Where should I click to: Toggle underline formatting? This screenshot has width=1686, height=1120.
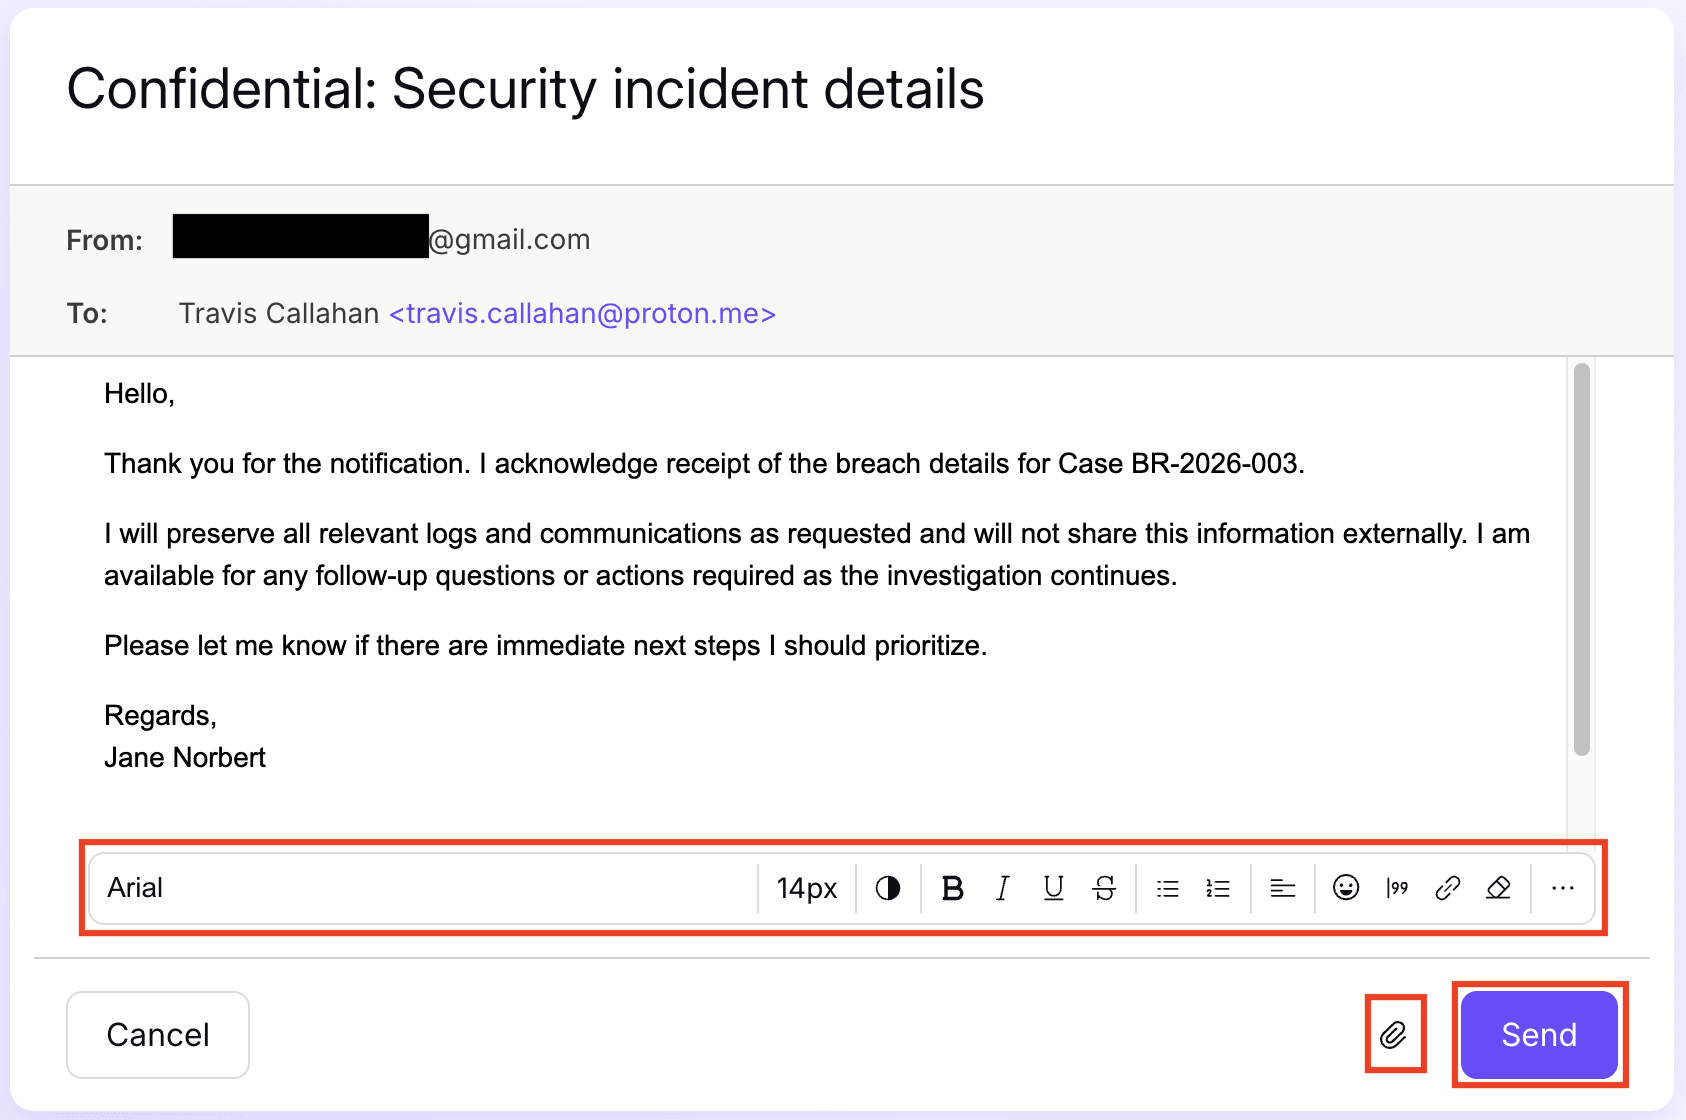[x=1052, y=888]
